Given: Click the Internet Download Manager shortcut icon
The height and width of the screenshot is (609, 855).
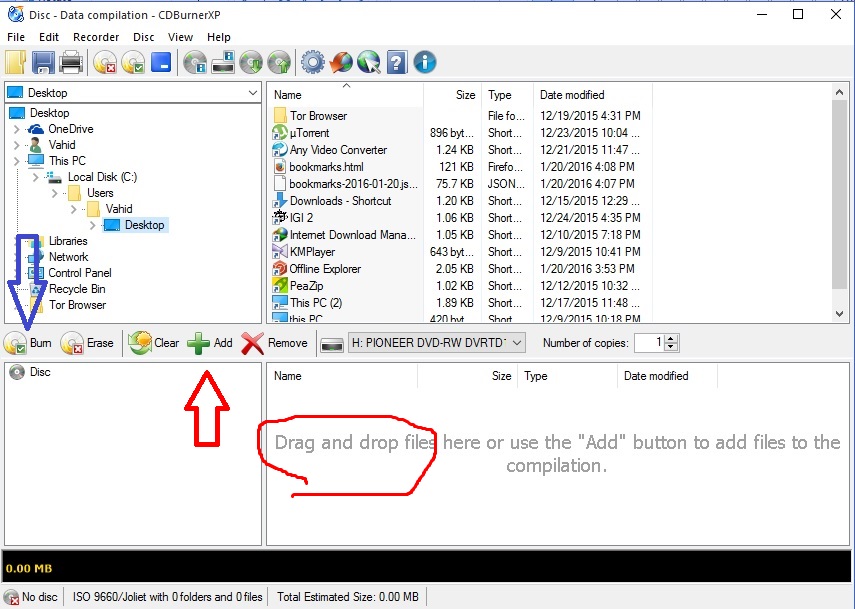Looking at the screenshot, I should click(x=280, y=234).
